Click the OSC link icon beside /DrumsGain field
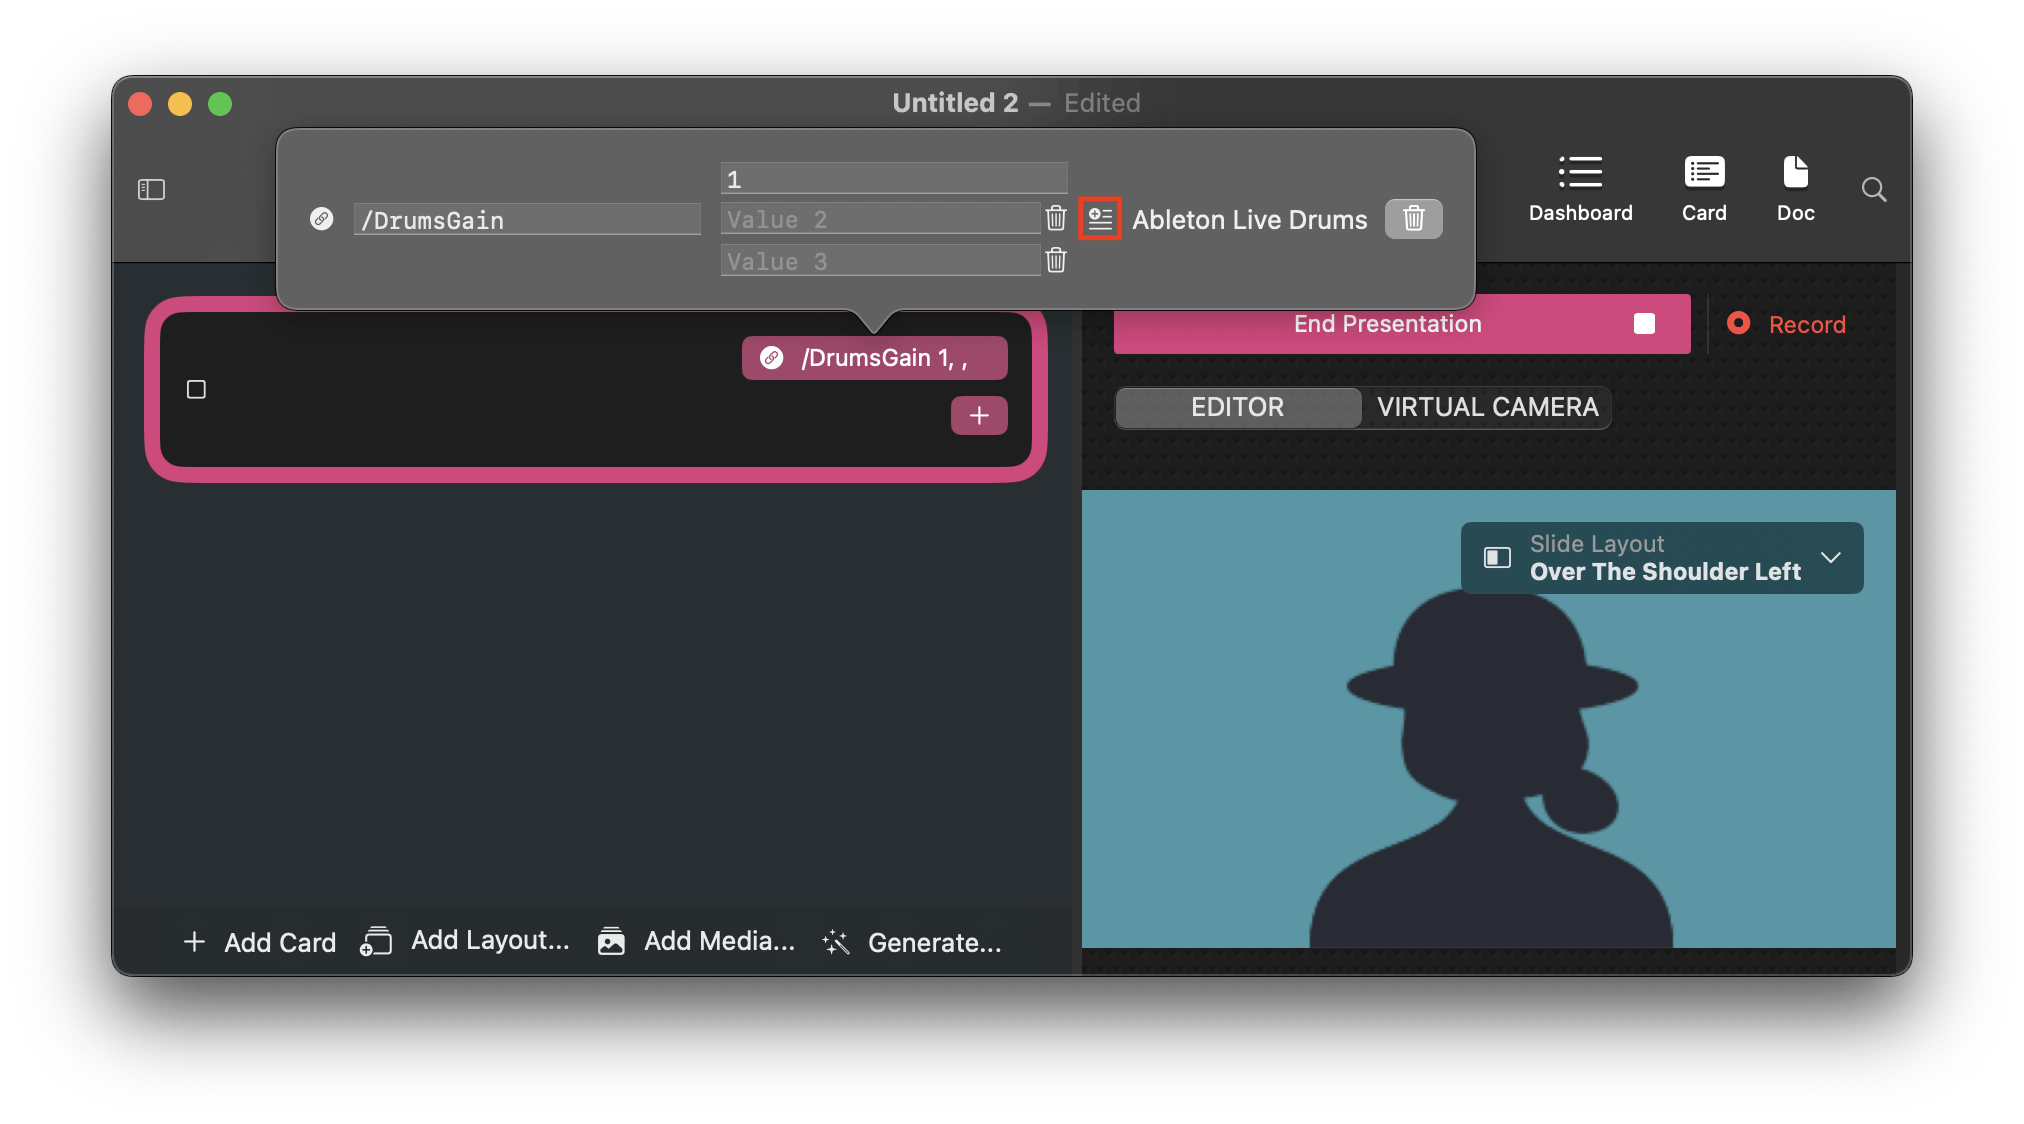2024x1124 pixels. coord(321,219)
